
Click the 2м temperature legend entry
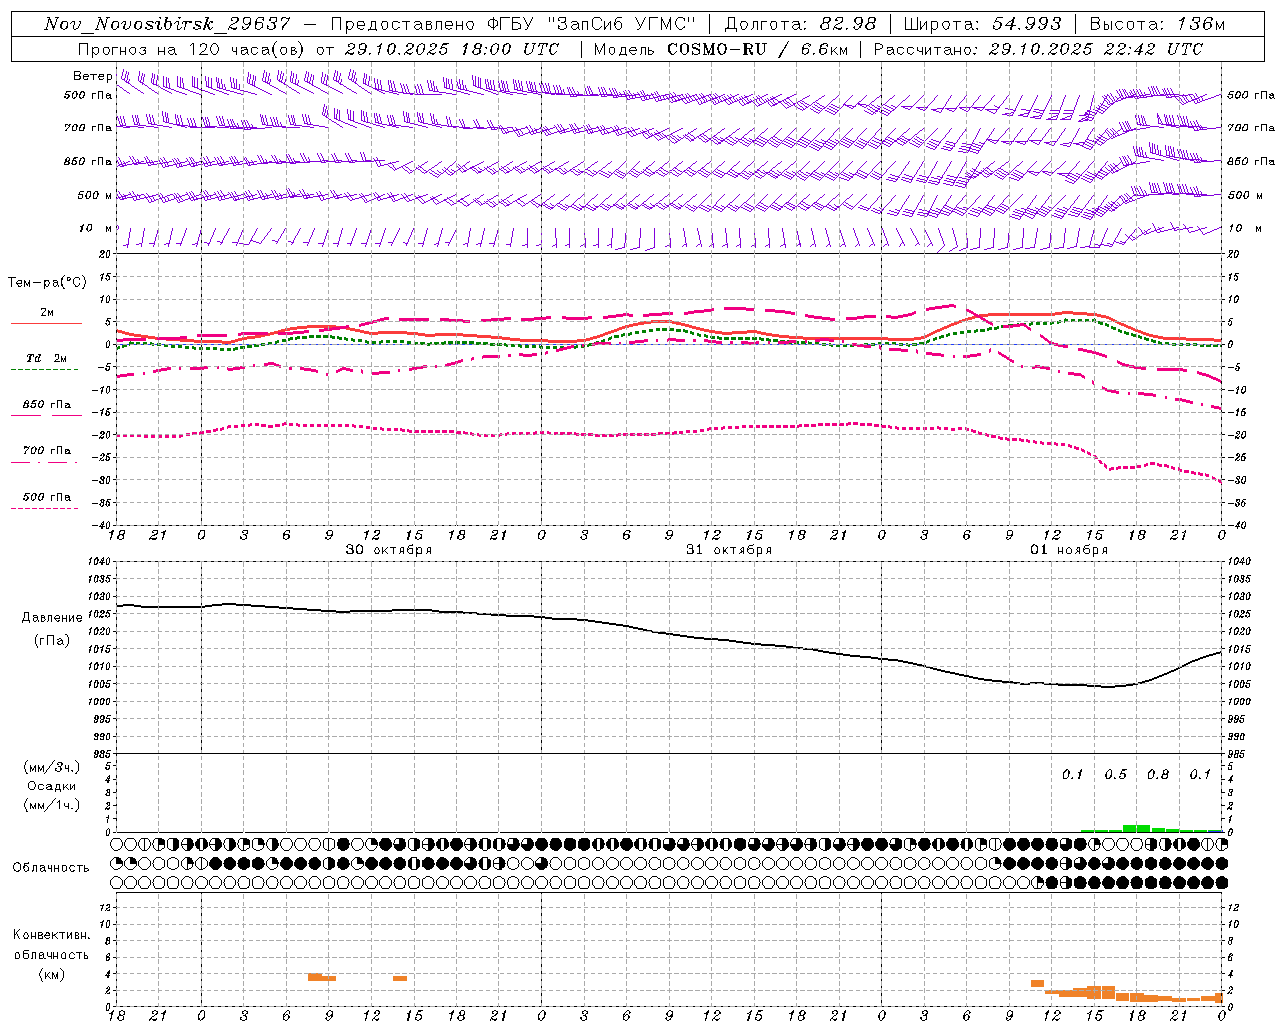[47, 313]
